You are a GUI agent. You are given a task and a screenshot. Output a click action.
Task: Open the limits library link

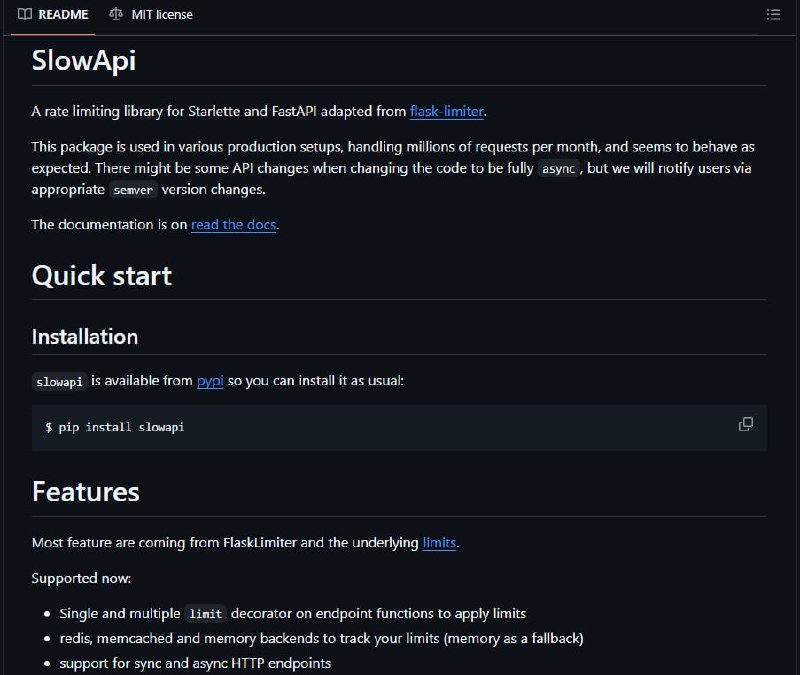click(x=439, y=542)
